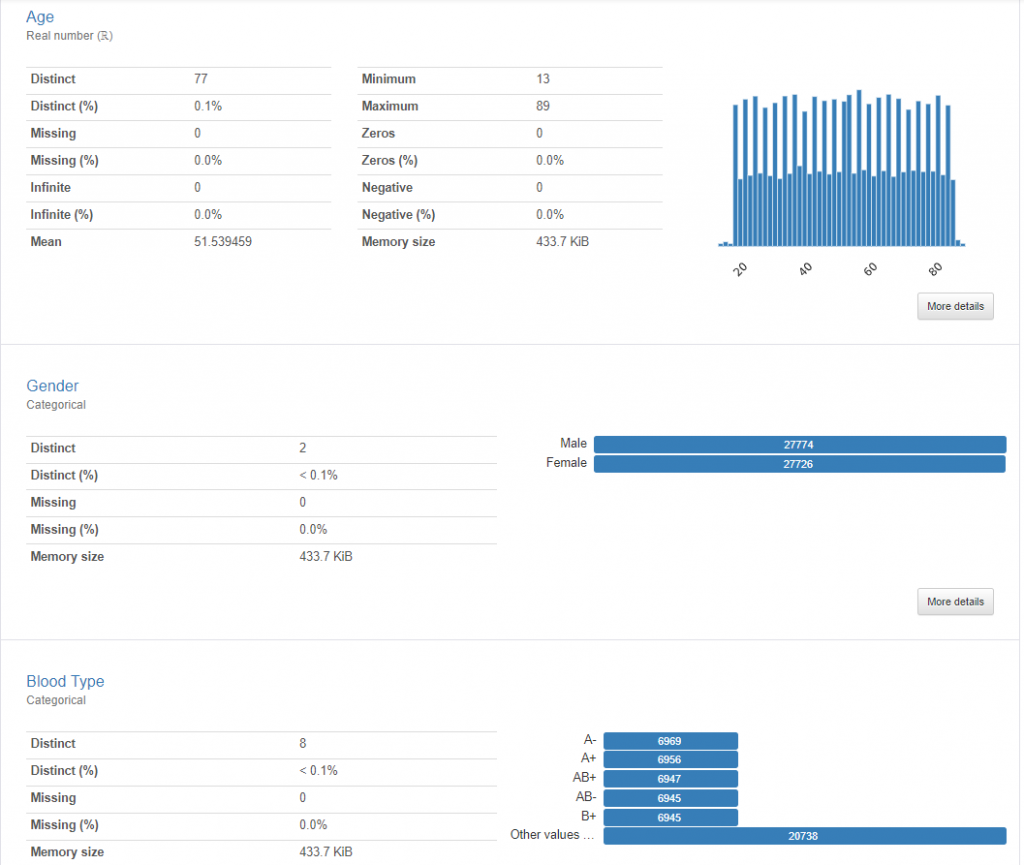Select the A- blood type bar 6969

coord(670,741)
